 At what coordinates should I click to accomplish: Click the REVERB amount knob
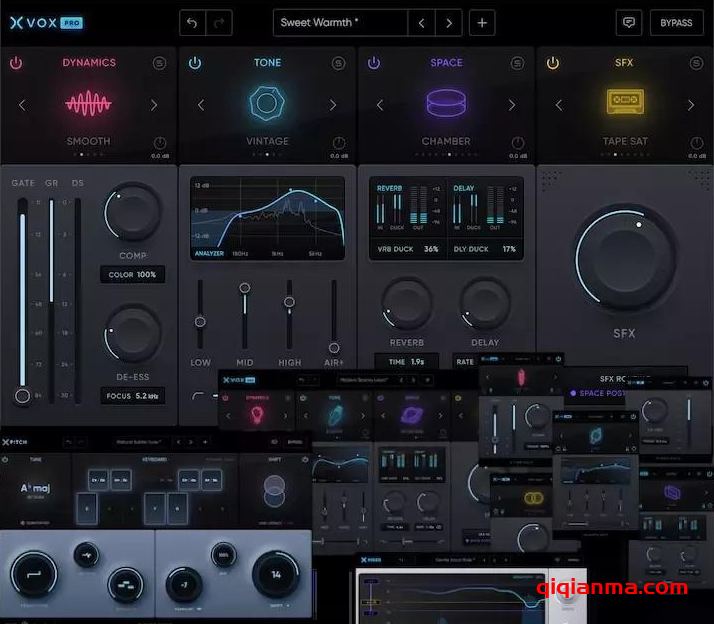407,304
